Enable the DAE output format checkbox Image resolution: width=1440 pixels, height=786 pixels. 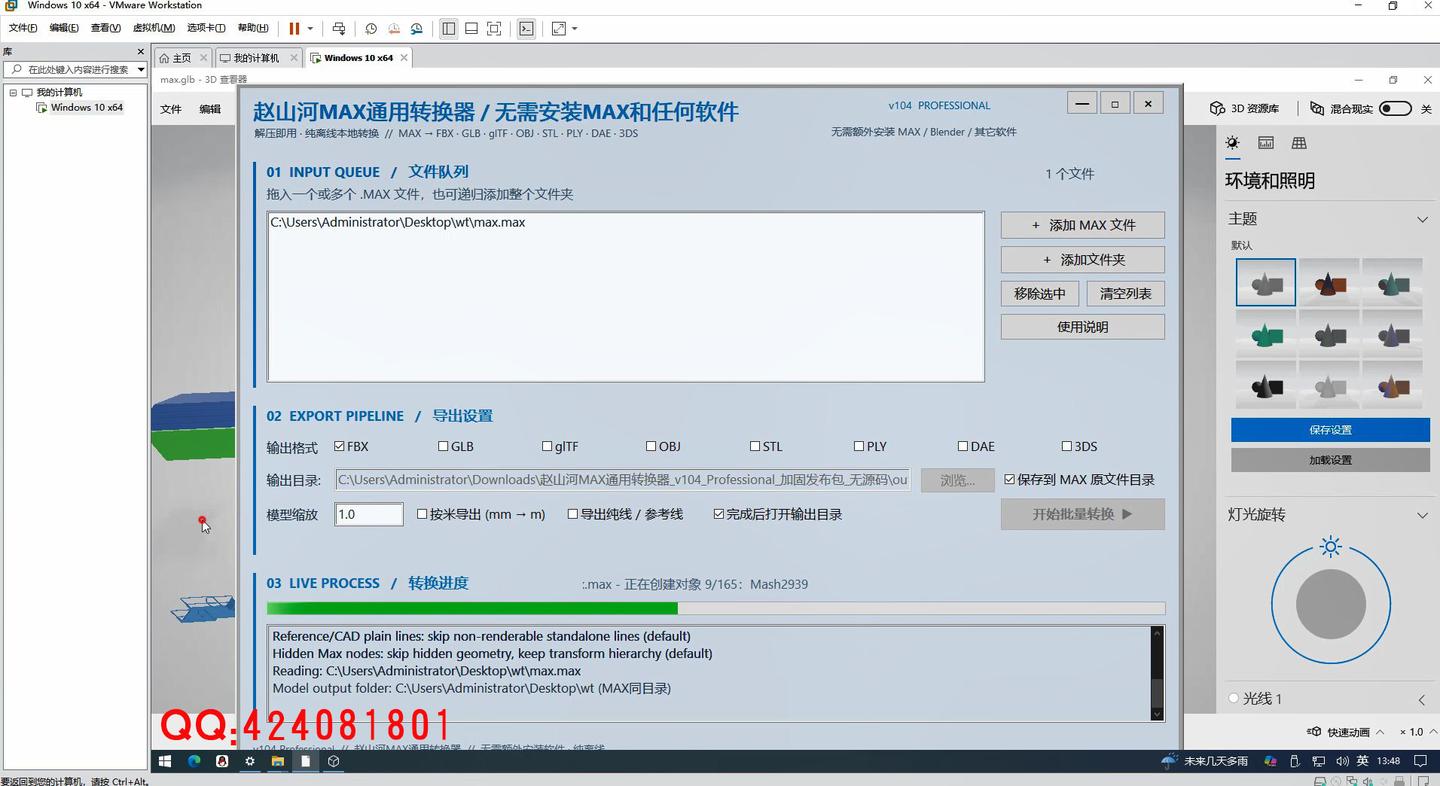963,446
